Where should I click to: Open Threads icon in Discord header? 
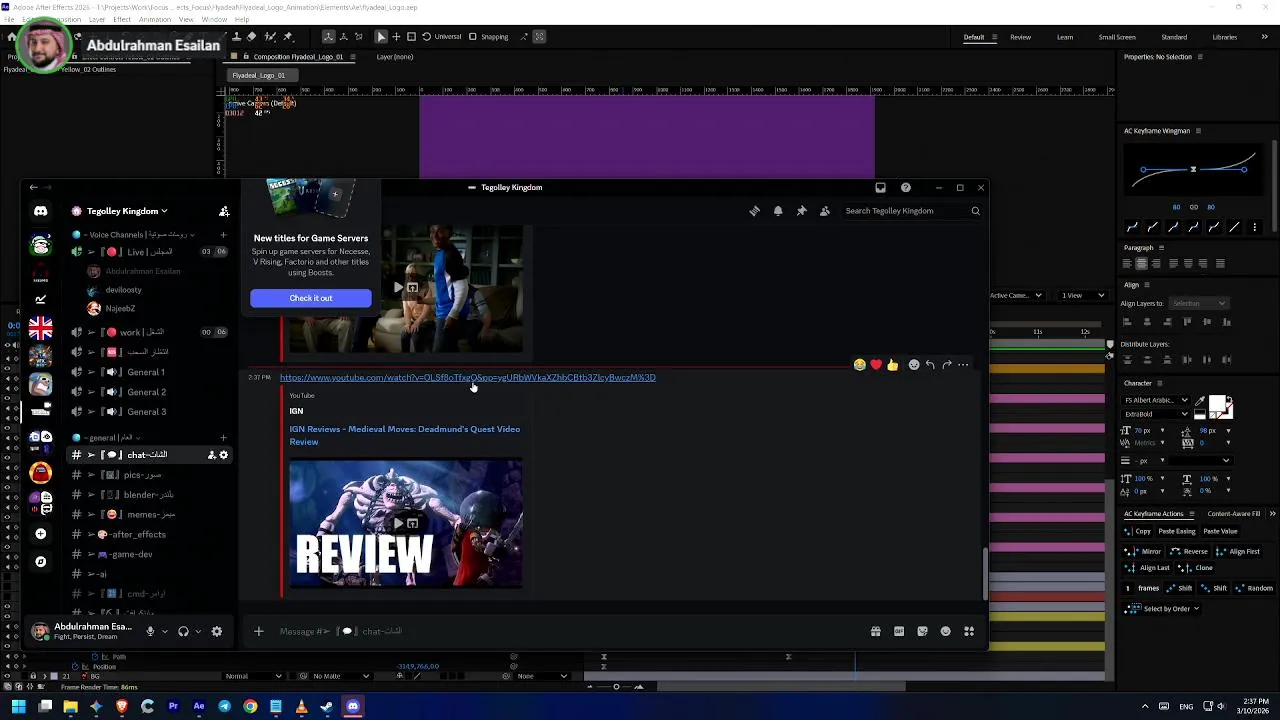click(755, 211)
